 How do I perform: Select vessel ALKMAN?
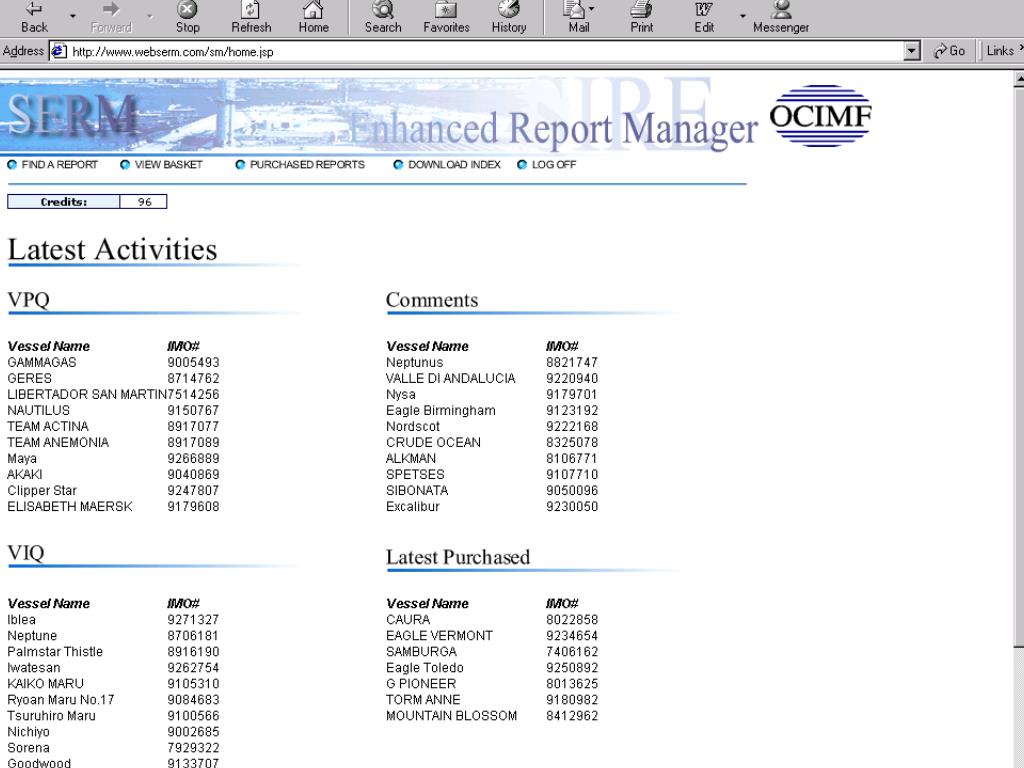click(x=411, y=458)
